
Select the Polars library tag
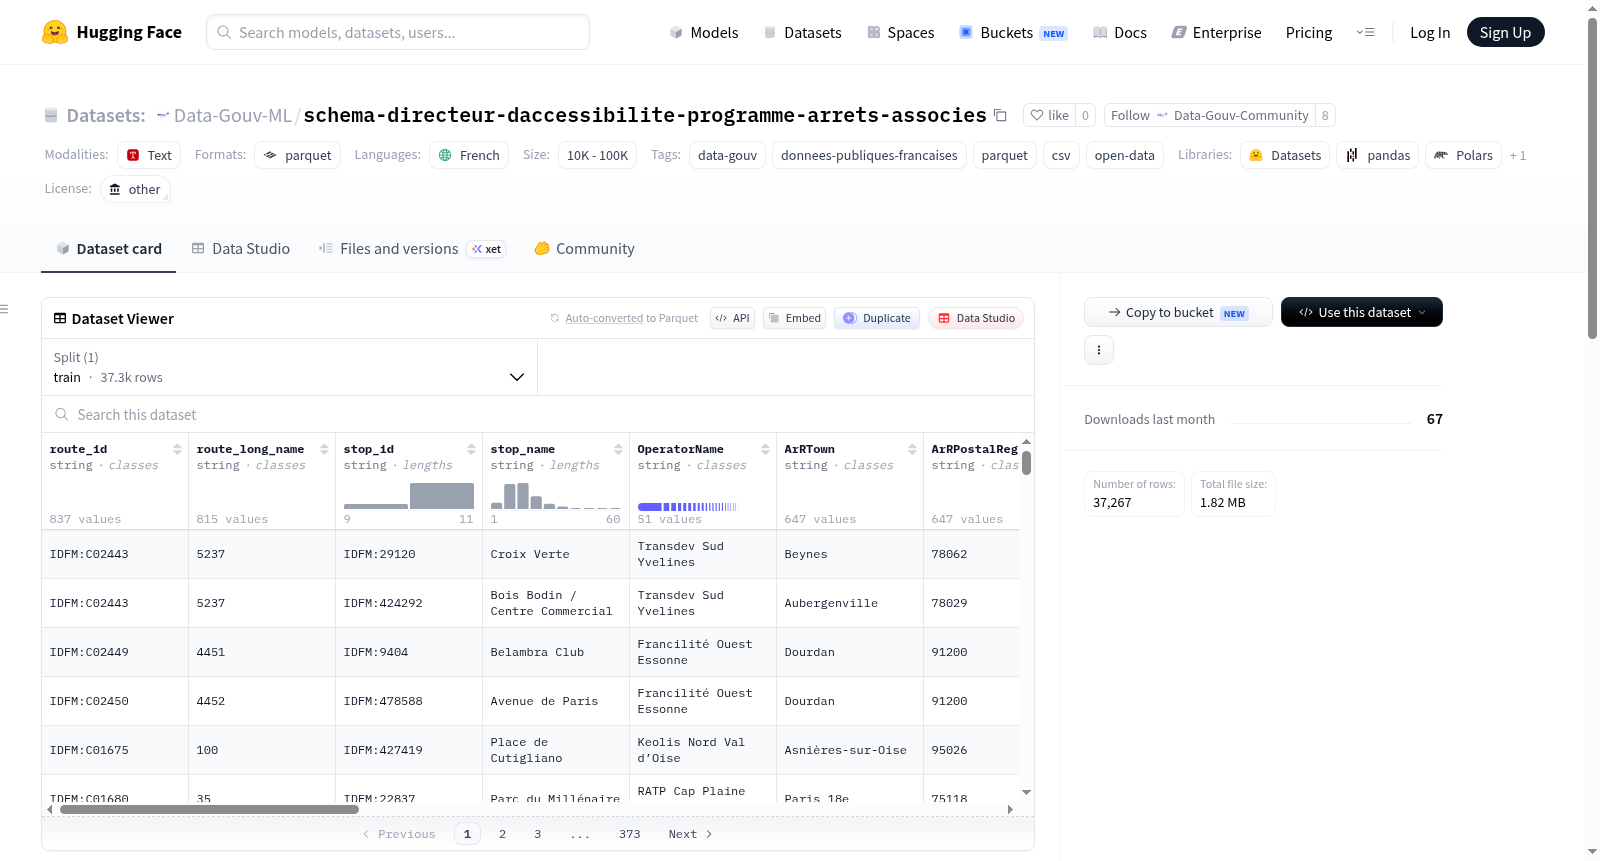[x=1463, y=155]
